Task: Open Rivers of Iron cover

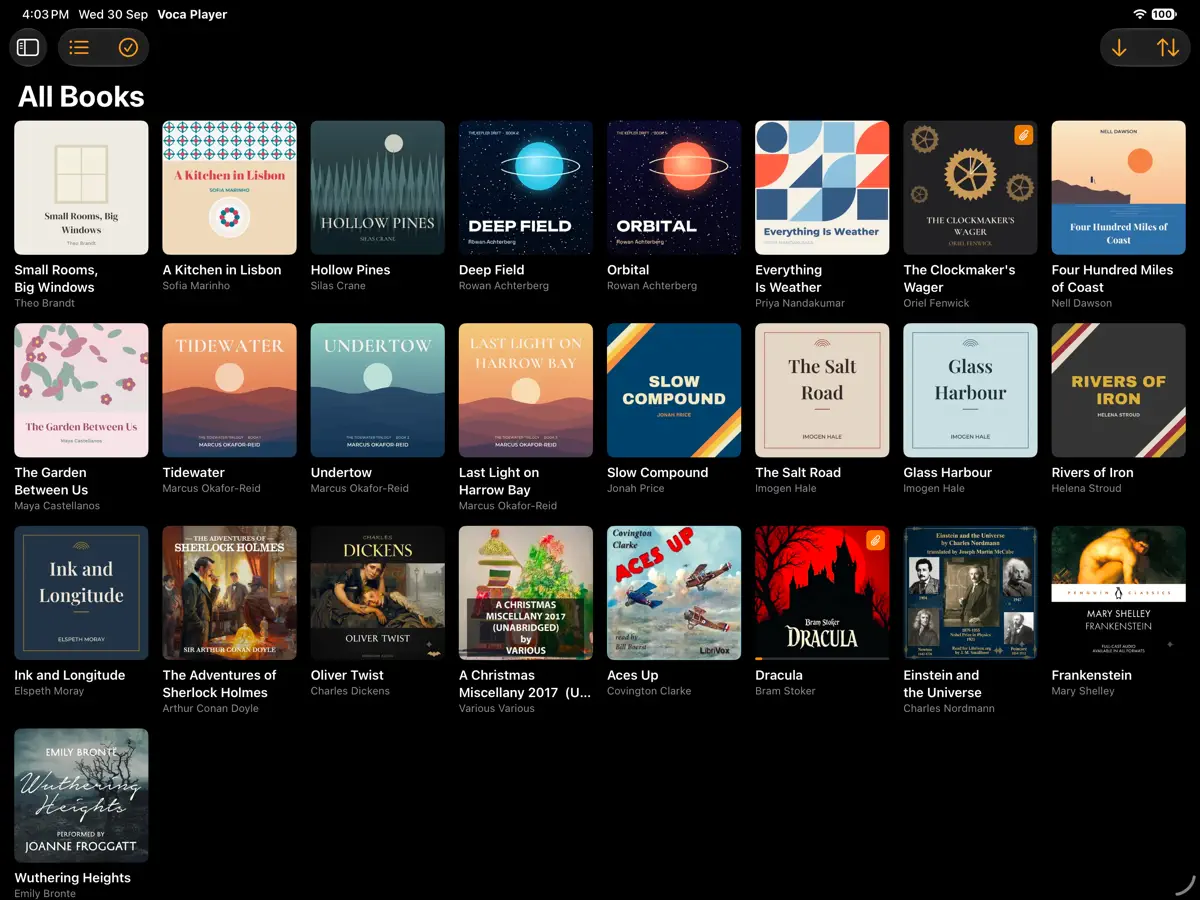Action: click(x=1118, y=390)
